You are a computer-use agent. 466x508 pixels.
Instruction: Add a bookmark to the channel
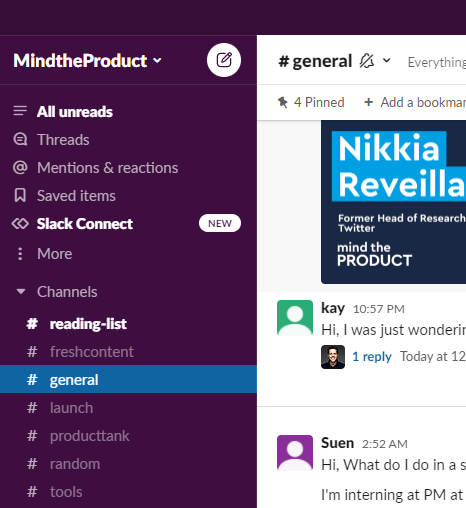point(415,102)
